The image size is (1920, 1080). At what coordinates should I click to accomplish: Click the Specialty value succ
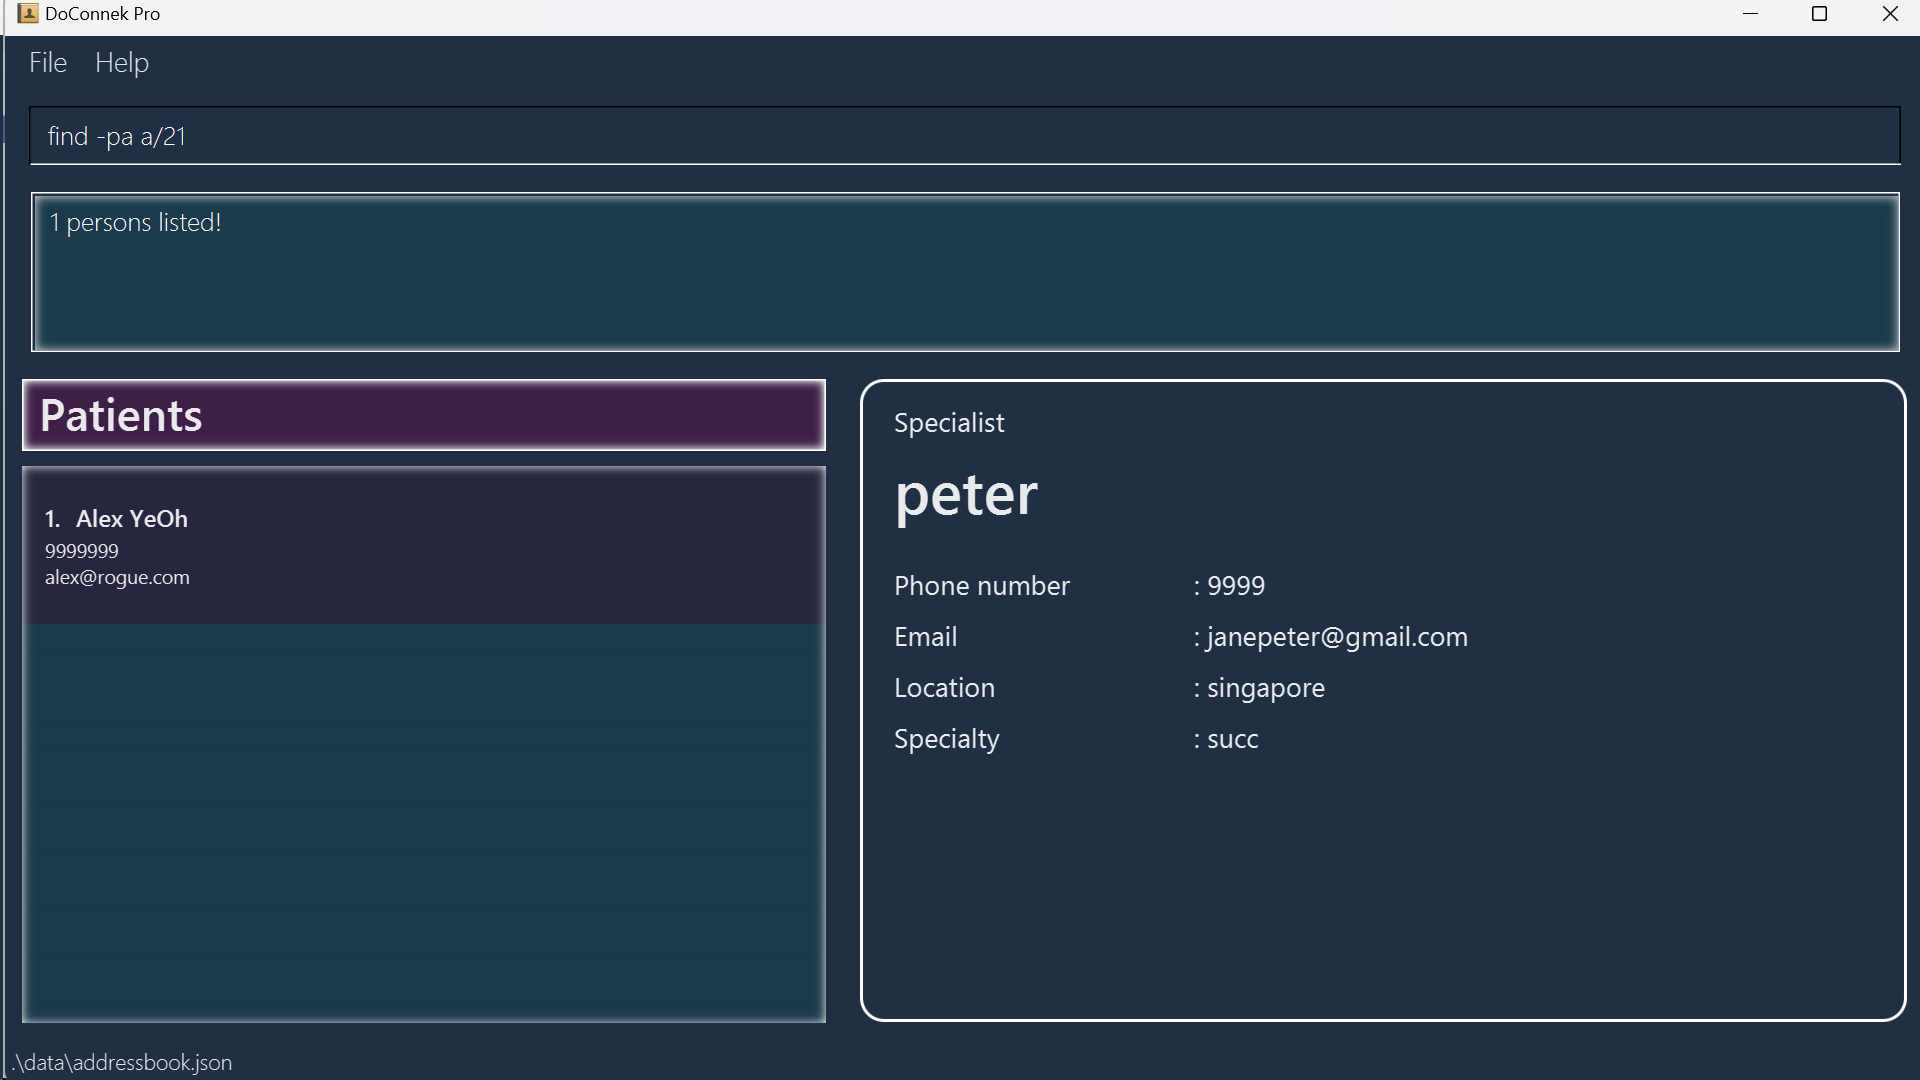click(1232, 739)
